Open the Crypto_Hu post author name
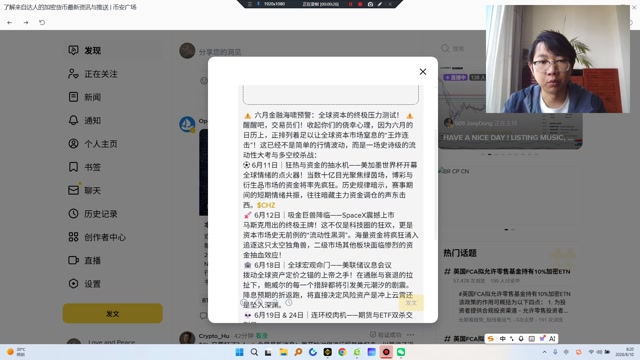The height and width of the screenshot is (360, 640). point(214,336)
